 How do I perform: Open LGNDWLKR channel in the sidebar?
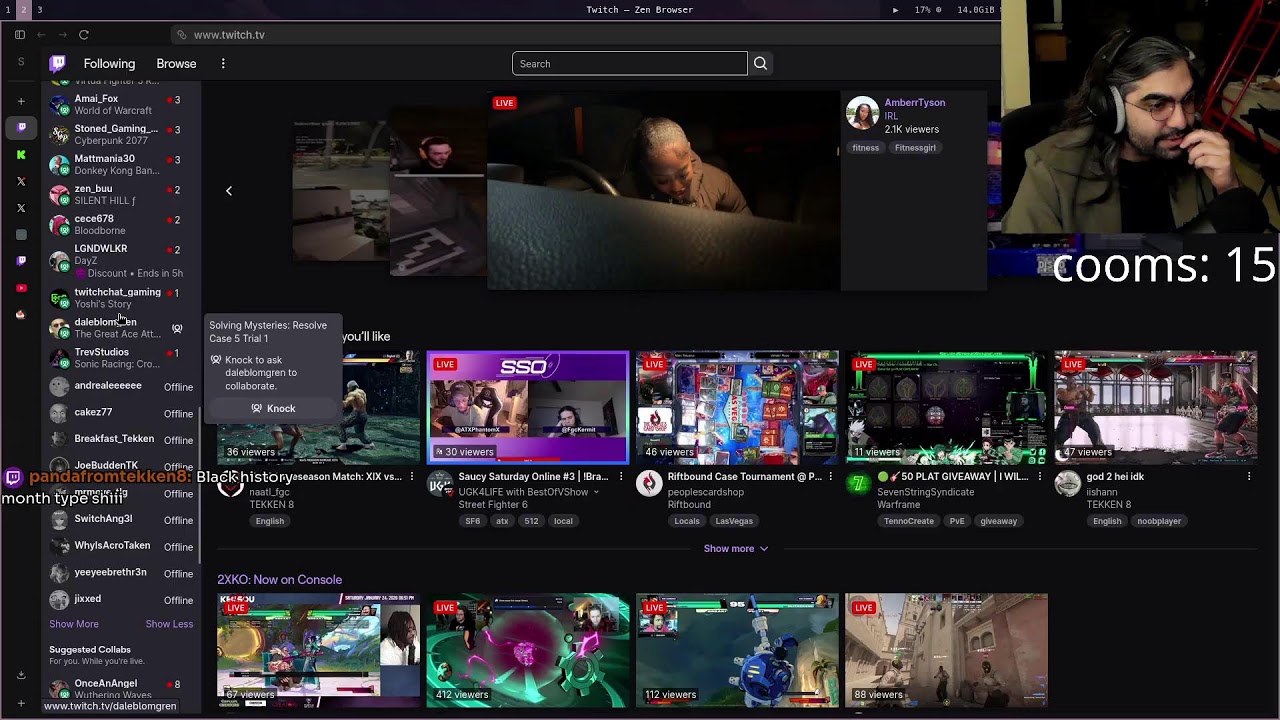coord(121,260)
